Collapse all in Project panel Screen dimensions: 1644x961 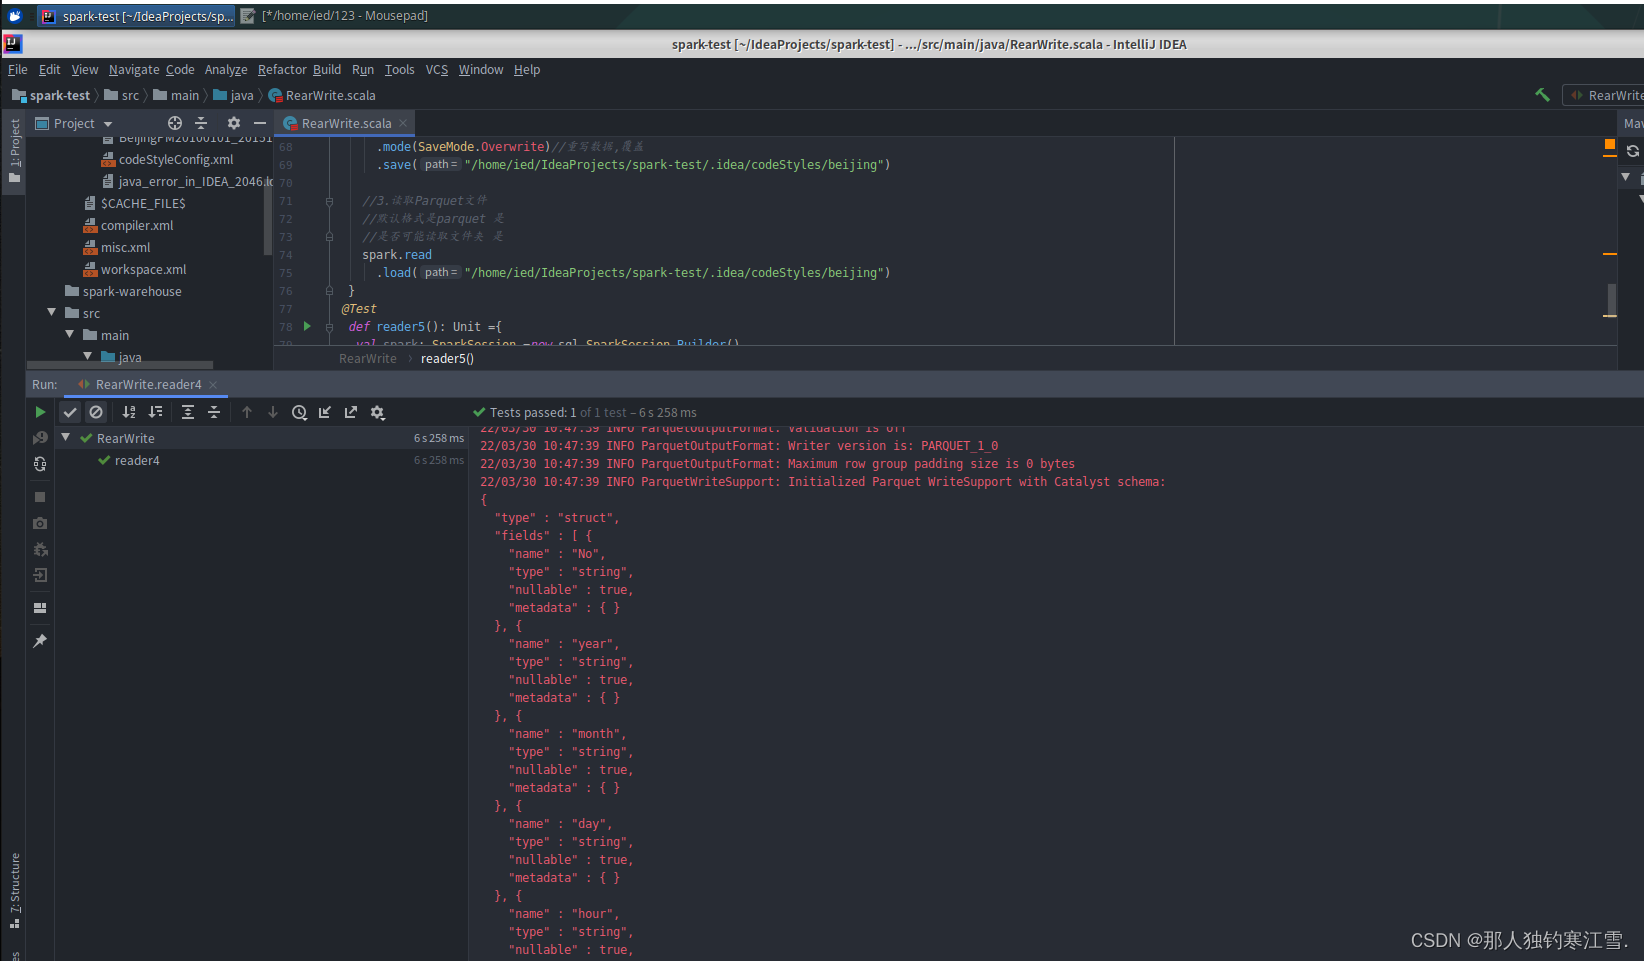point(201,123)
